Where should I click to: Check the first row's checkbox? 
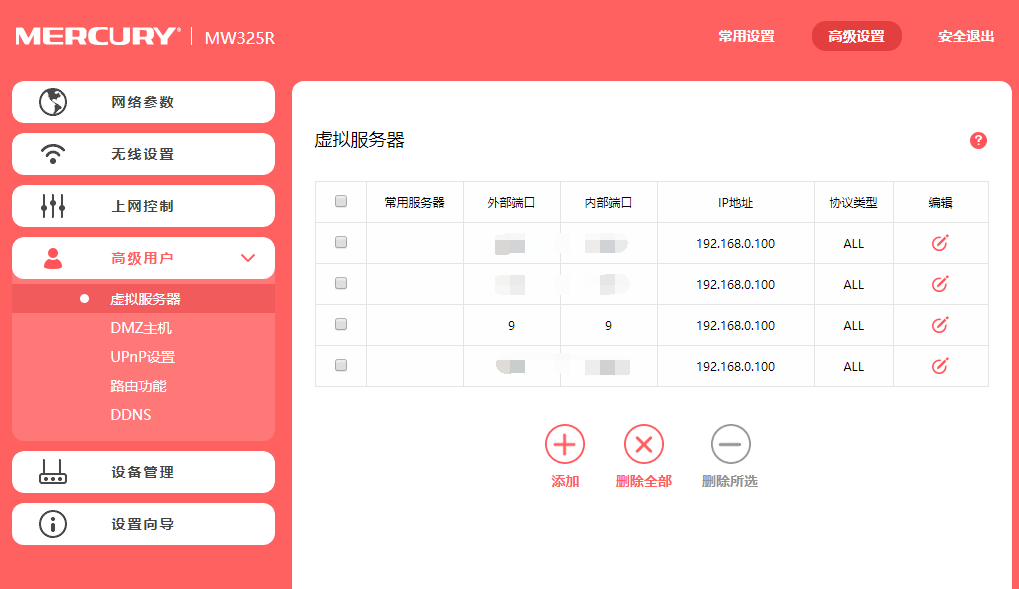pyautogui.click(x=341, y=242)
